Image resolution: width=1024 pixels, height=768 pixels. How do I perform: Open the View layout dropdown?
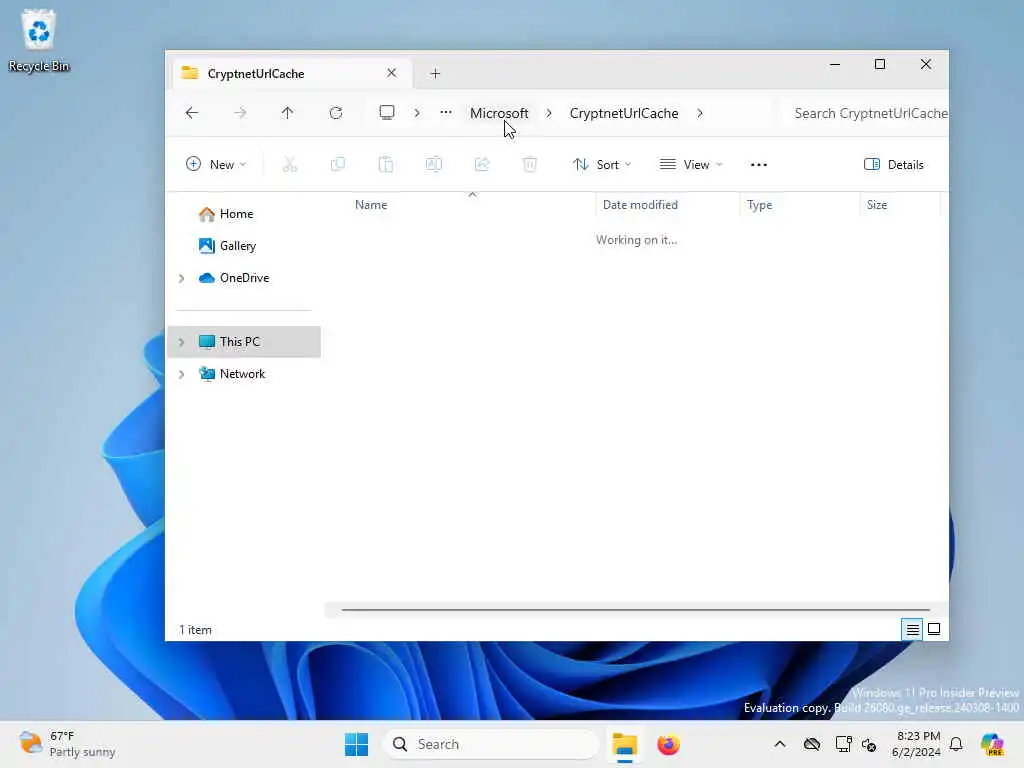click(691, 165)
